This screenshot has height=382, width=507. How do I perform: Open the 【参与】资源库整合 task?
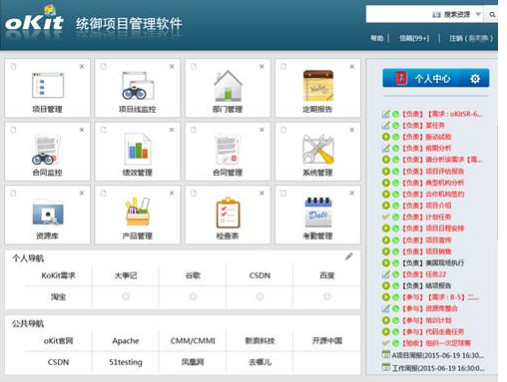click(x=430, y=309)
